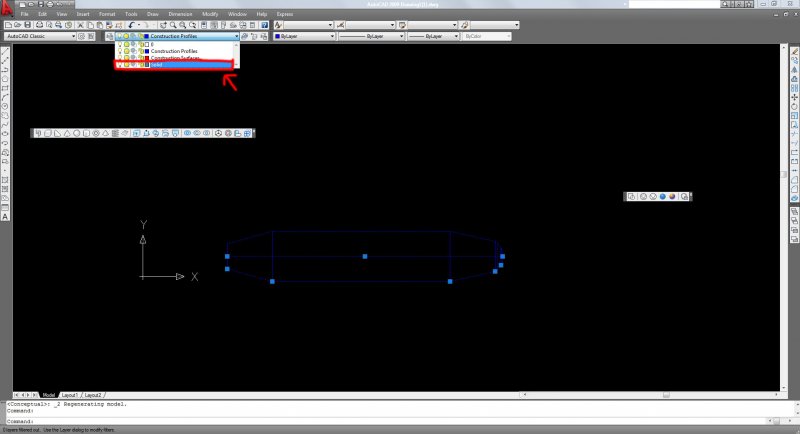Switch to Realistic visual style
800x434 pixels.
[x=662, y=196]
